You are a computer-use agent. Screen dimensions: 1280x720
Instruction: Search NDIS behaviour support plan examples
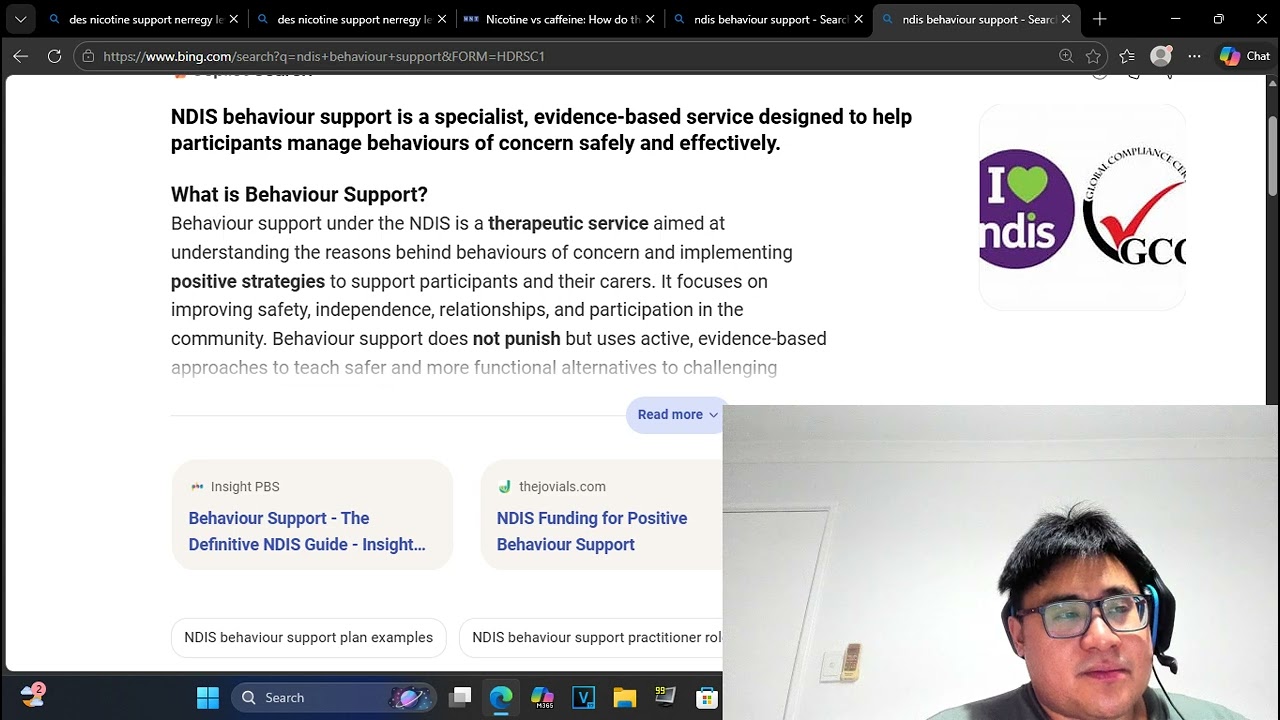pyautogui.click(x=309, y=638)
